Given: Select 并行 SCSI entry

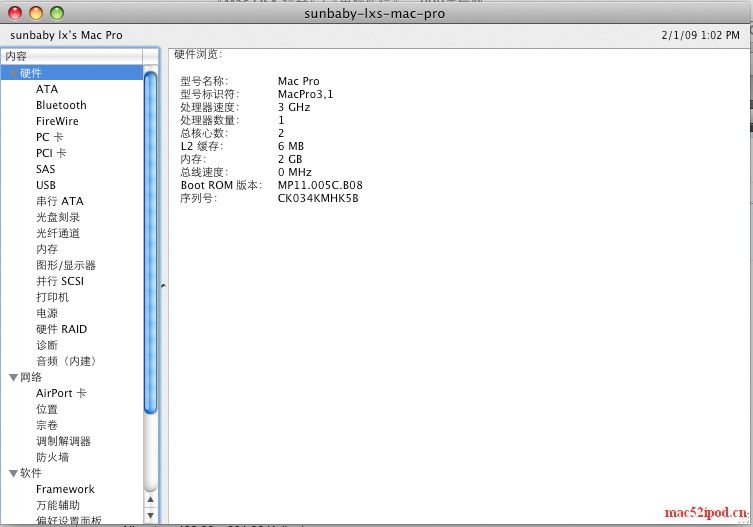Looking at the screenshot, I should coord(60,281).
